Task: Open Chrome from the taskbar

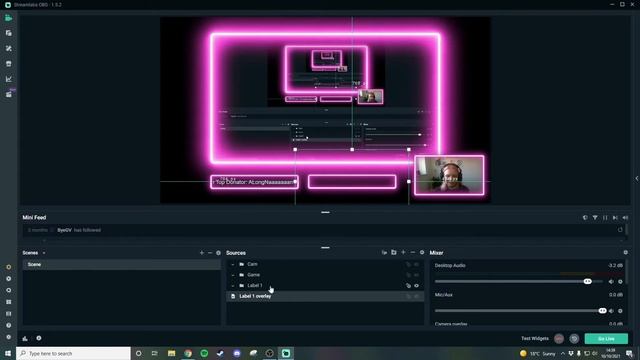Action: pyautogui.click(x=188, y=353)
